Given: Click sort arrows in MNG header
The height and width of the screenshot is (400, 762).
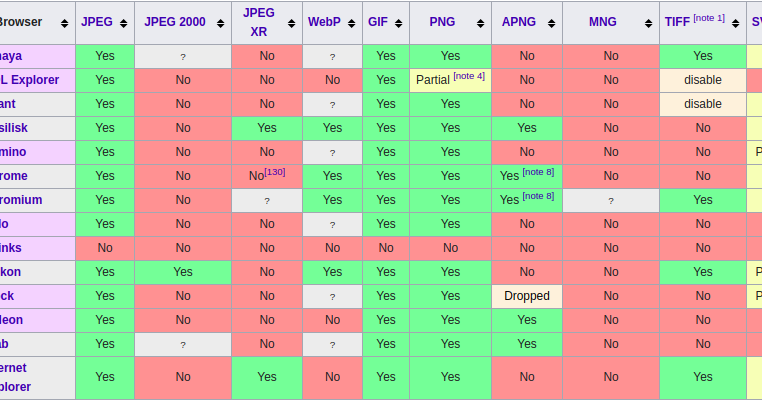Looking at the screenshot, I should pyautogui.click(x=648, y=23).
